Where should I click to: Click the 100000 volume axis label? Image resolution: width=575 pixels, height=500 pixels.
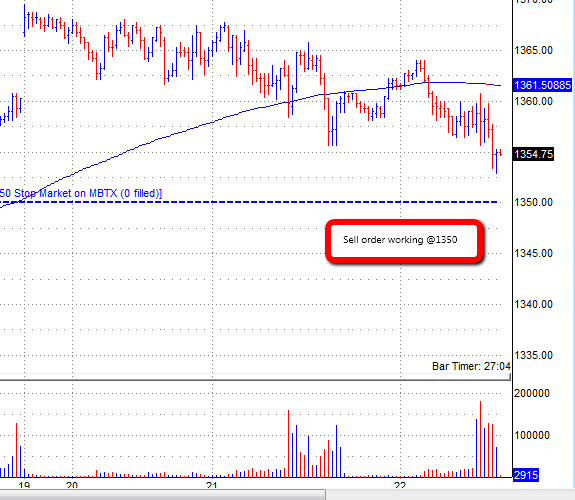point(532,435)
